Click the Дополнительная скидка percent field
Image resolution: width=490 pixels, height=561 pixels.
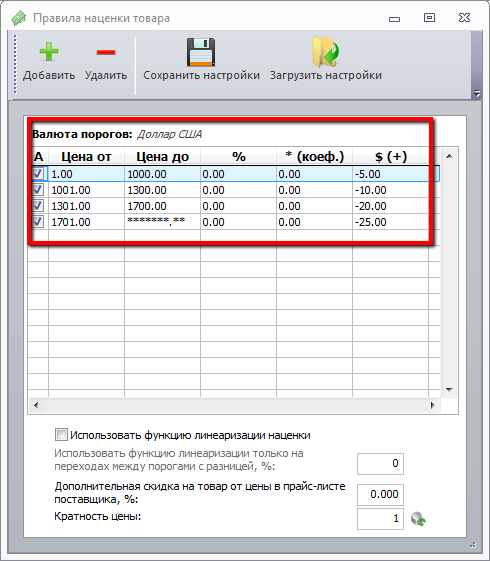click(x=380, y=494)
